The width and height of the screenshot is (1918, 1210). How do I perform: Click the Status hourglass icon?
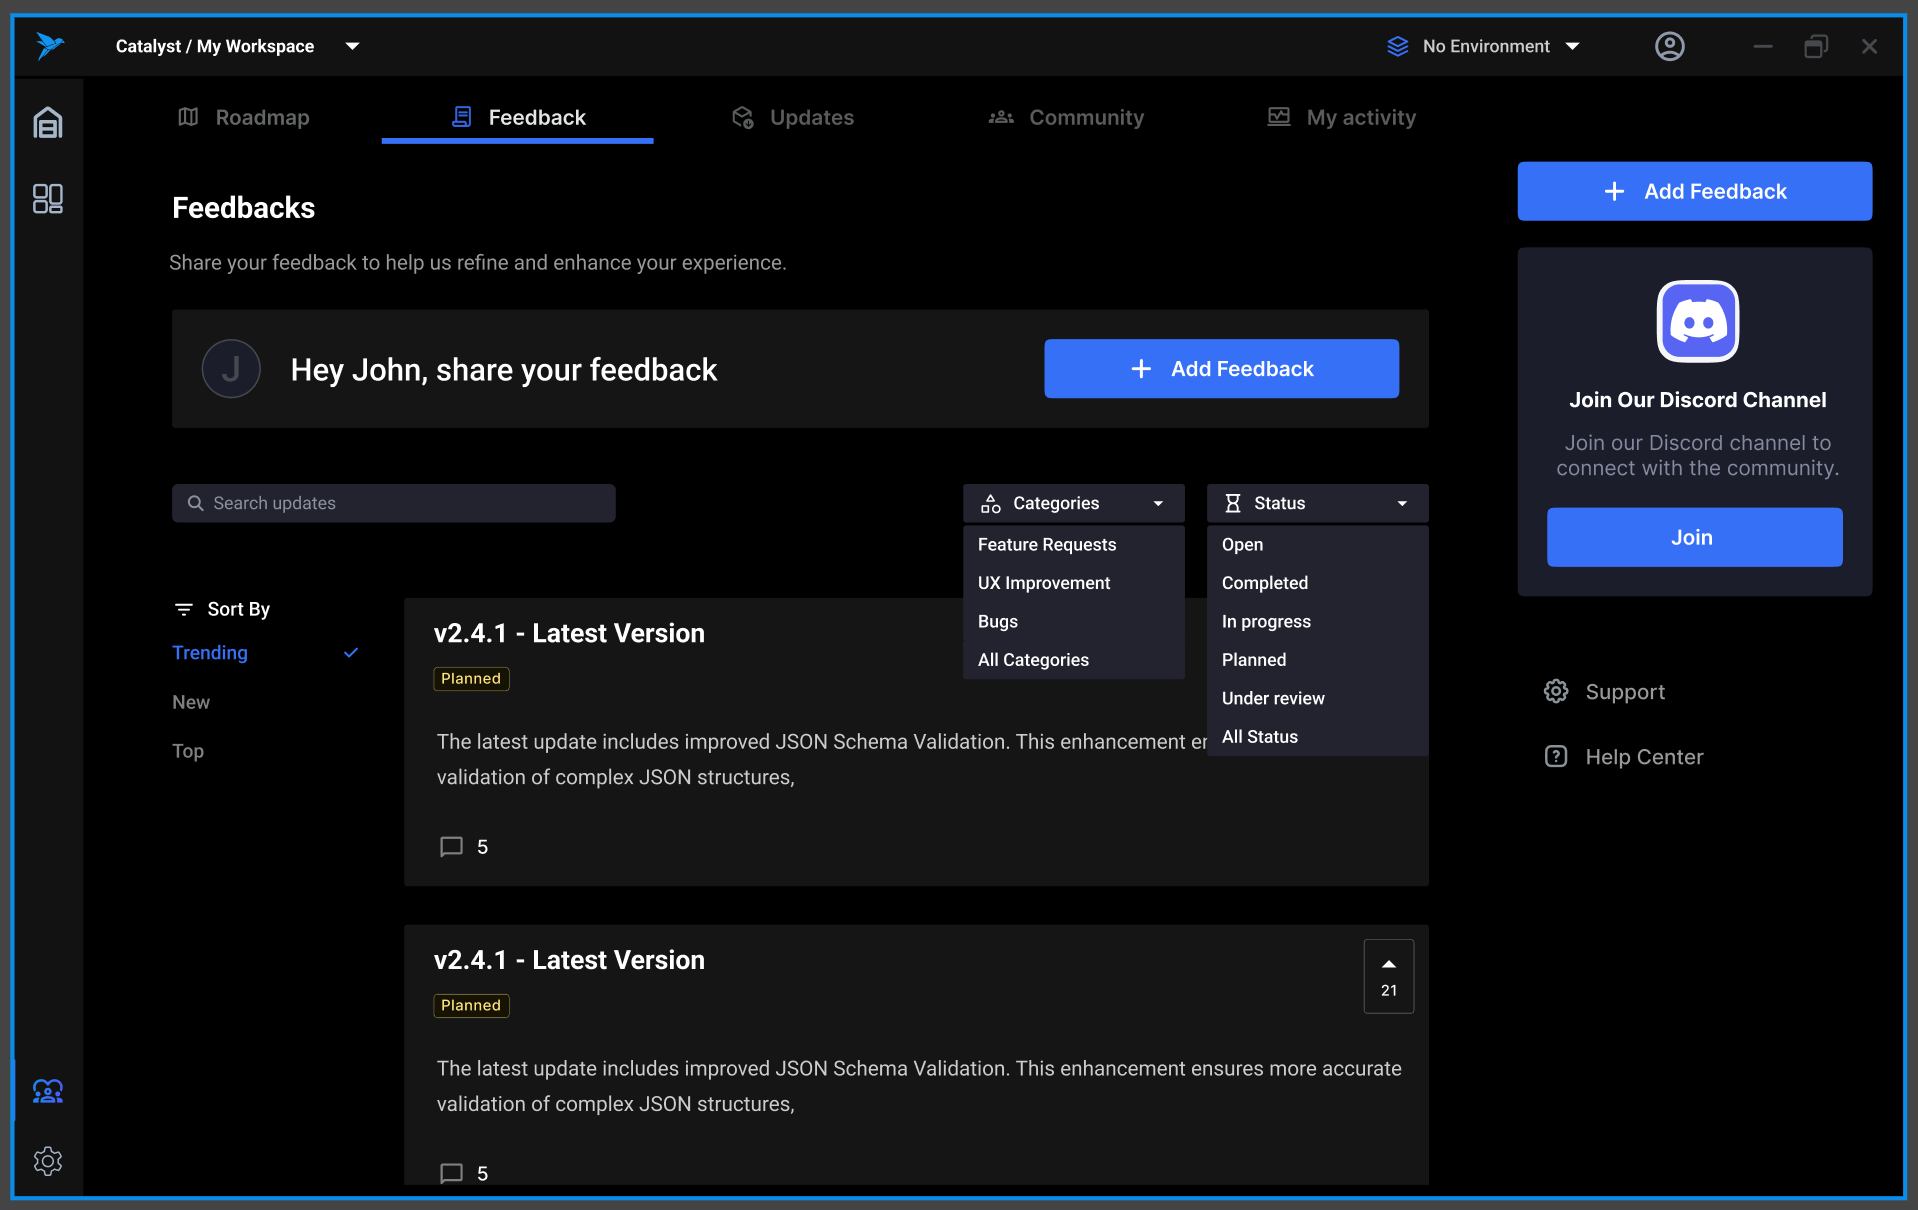pyautogui.click(x=1232, y=503)
